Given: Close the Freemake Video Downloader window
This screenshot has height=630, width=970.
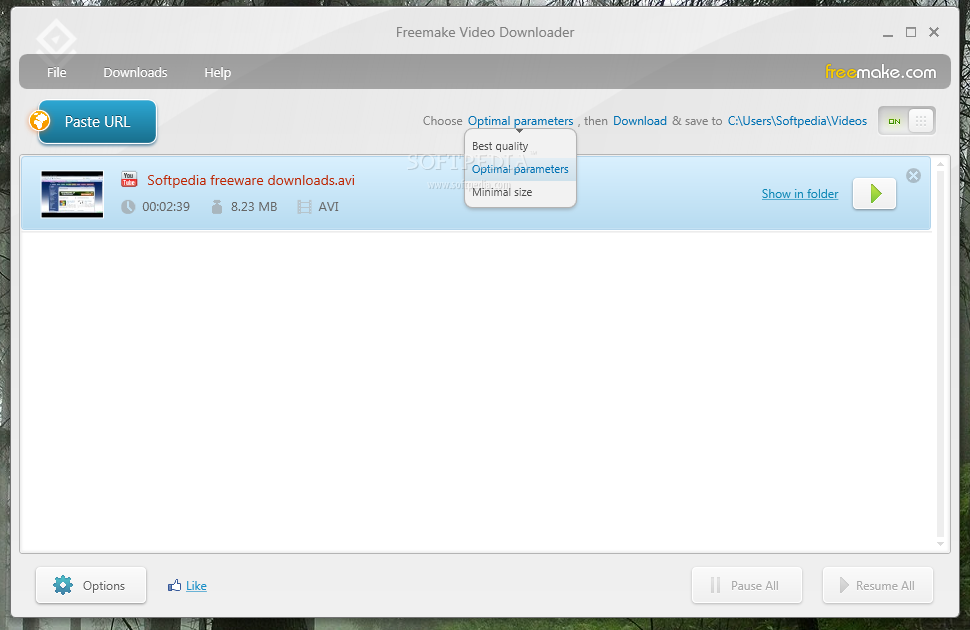Looking at the screenshot, I should (934, 32).
